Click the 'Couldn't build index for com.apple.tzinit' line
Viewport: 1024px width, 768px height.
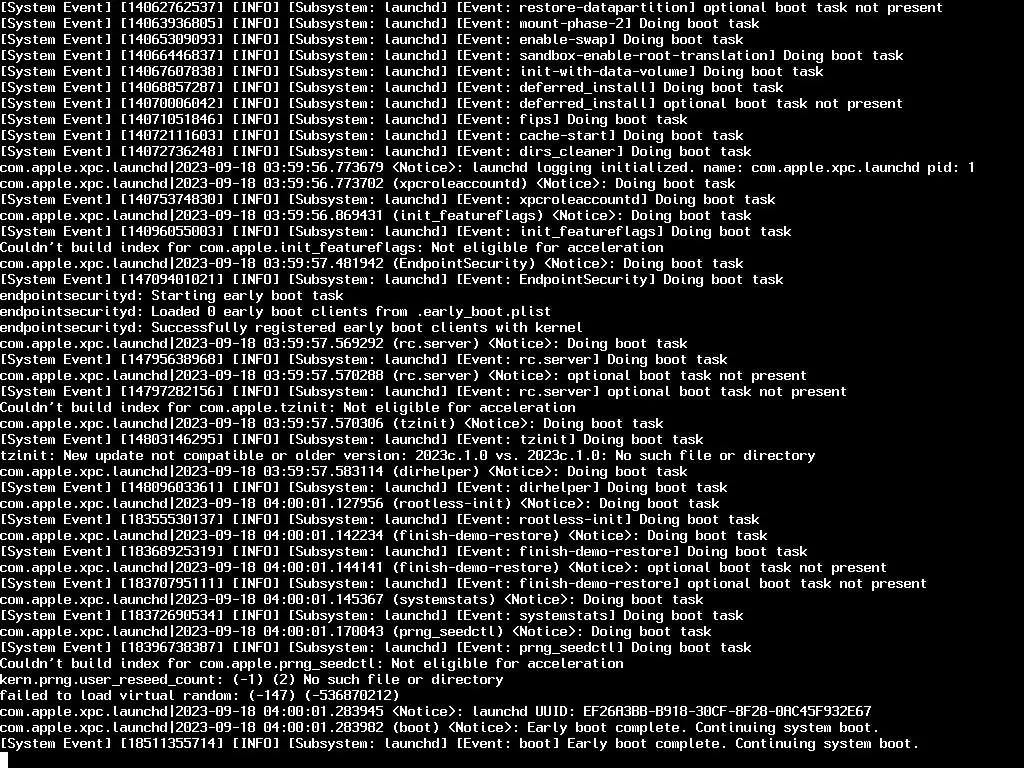(287, 408)
